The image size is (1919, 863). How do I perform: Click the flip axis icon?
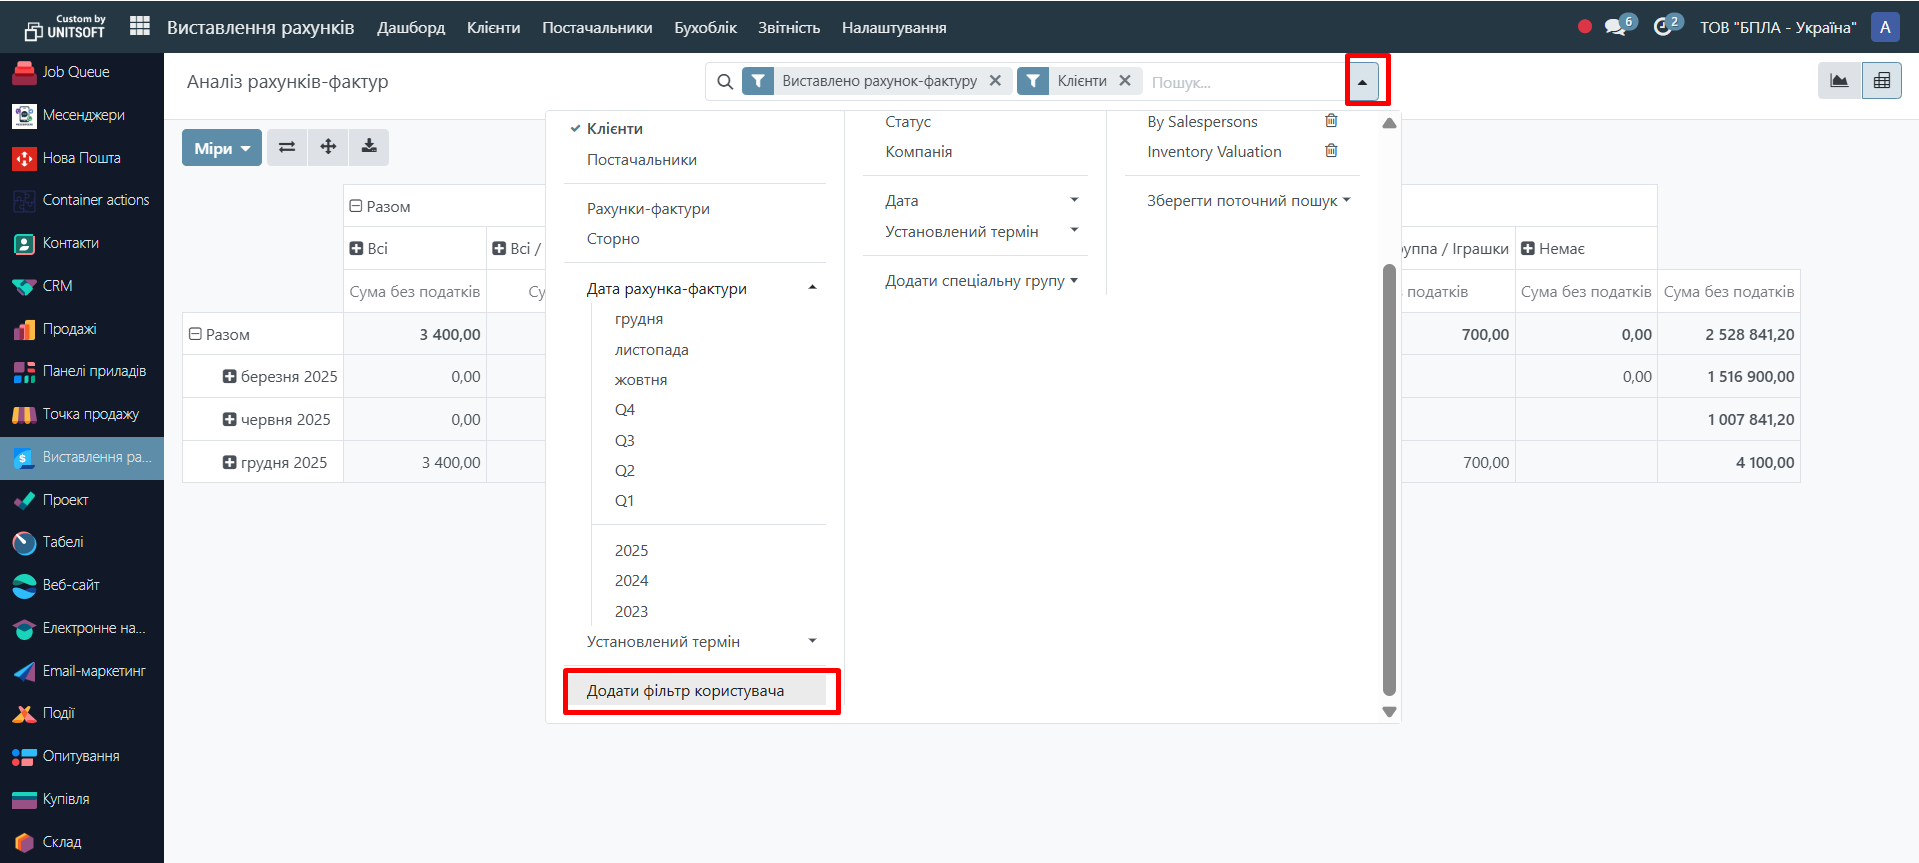(x=287, y=147)
